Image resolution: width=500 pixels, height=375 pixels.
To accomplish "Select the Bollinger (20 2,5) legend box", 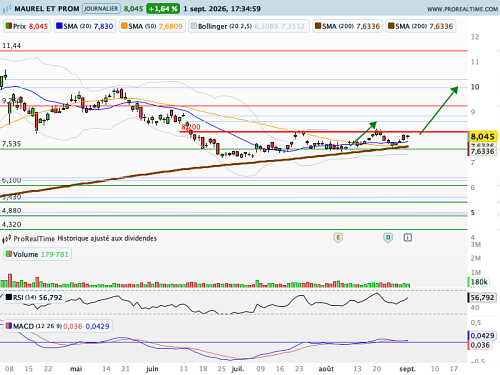I will click(249, 26).
